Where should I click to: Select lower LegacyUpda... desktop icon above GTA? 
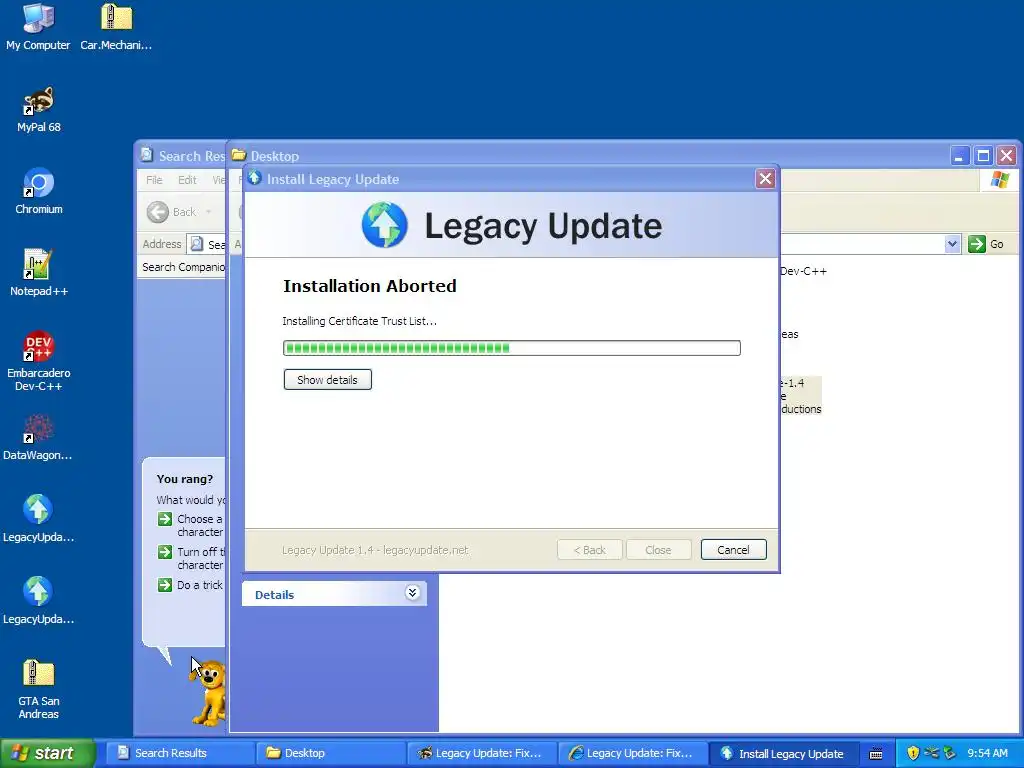[x=38, y=601]
